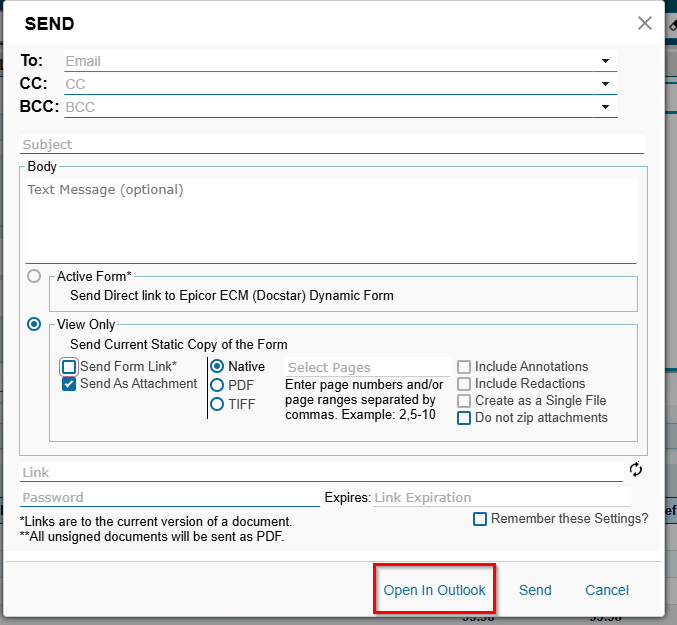Click the refresh link icon
Image resolution: width=677 pixels, height=625 pixels.
(635, 469)
